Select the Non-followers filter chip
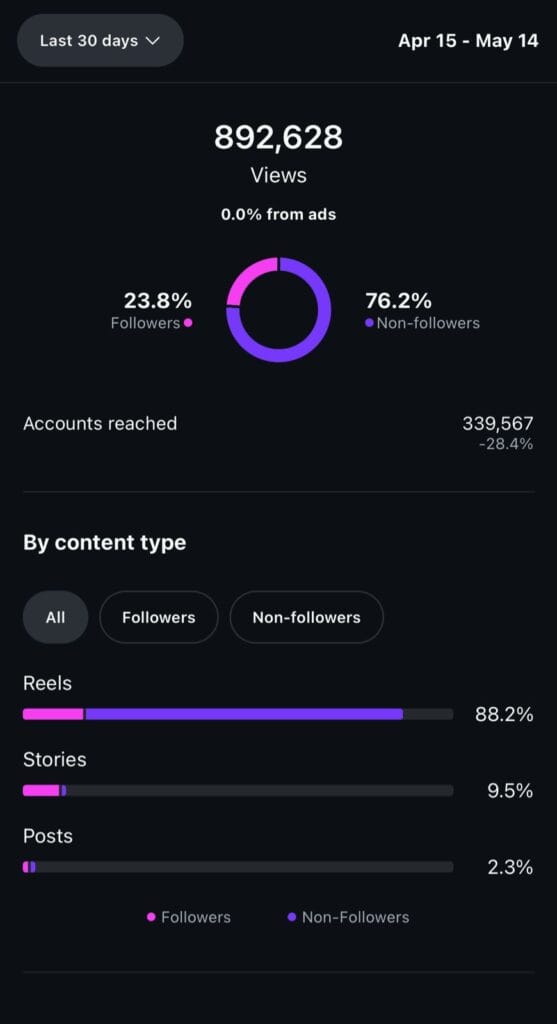The image size is (557, 1024). click(306, 617)
